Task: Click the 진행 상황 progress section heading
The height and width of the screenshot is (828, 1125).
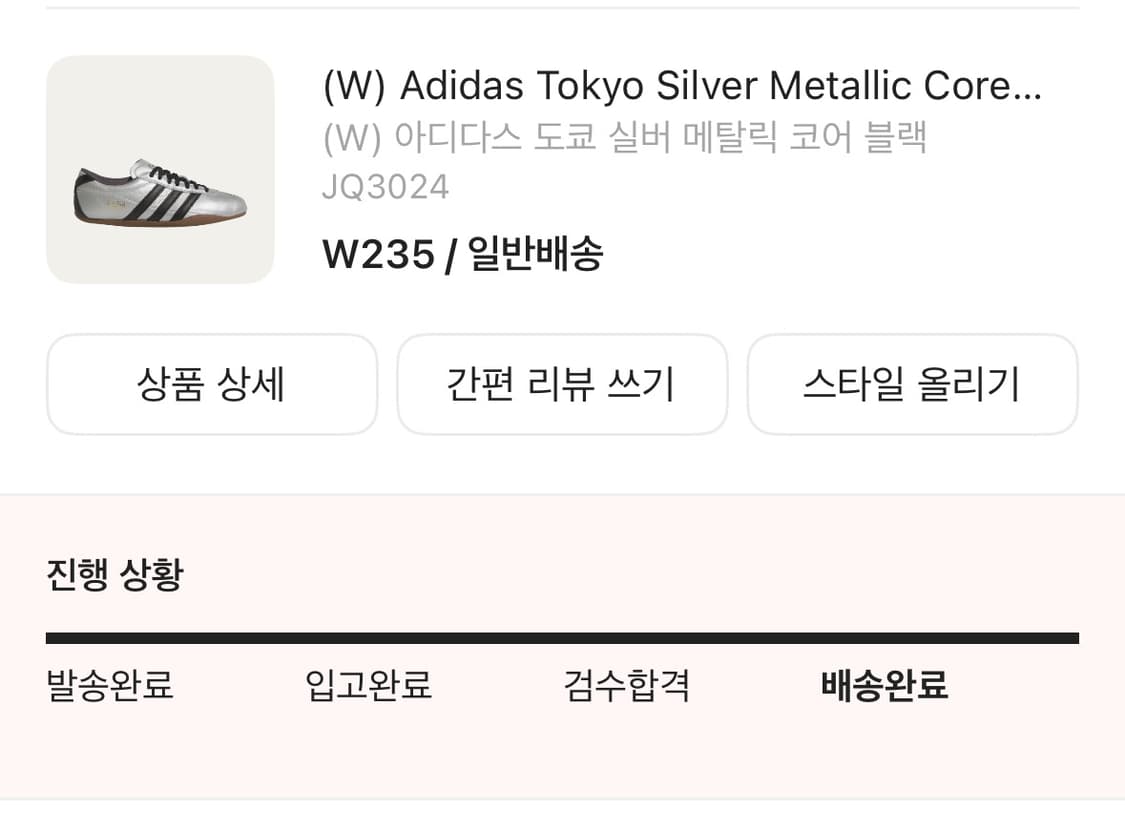Action: (x=115, y=575)
